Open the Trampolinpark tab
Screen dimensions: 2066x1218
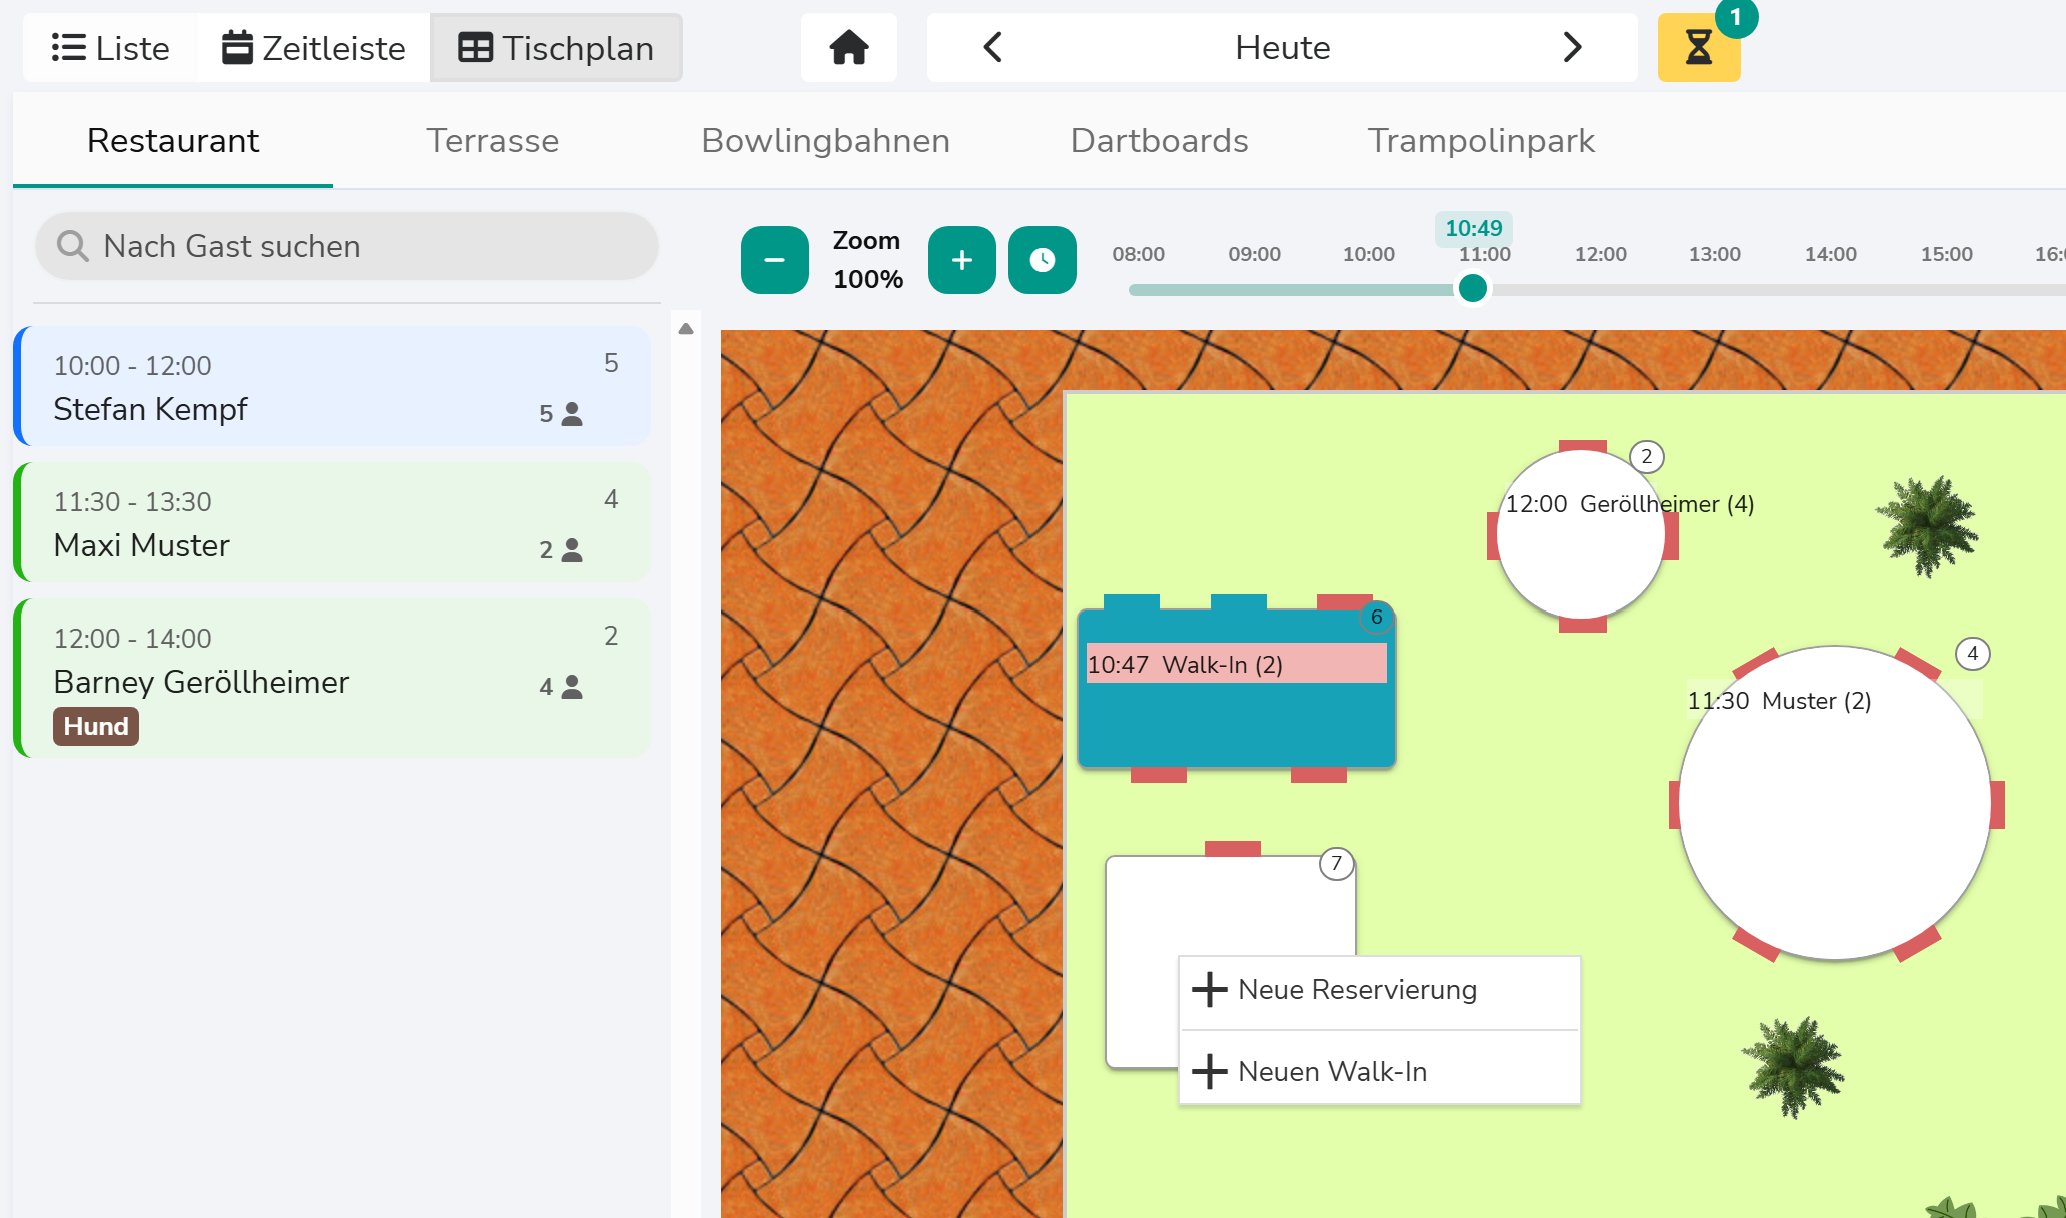coord(1481,141)
